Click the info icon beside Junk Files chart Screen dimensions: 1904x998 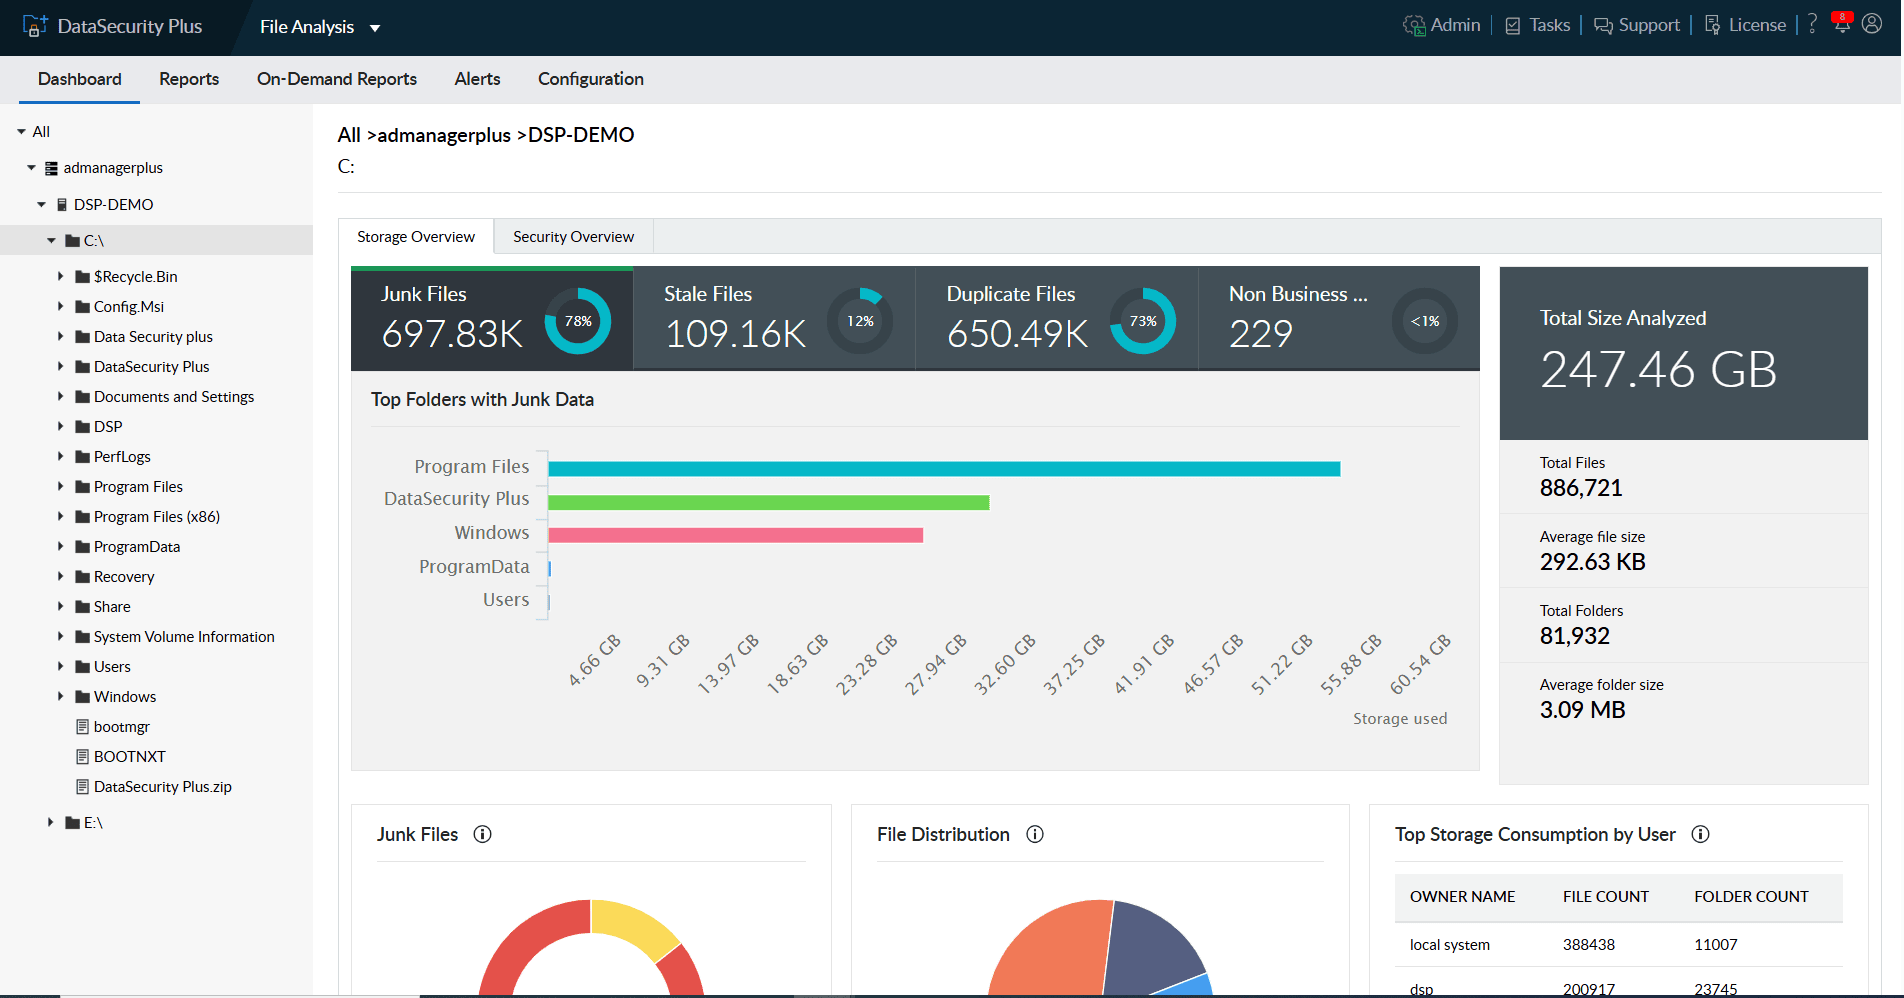tap(483, 834)
